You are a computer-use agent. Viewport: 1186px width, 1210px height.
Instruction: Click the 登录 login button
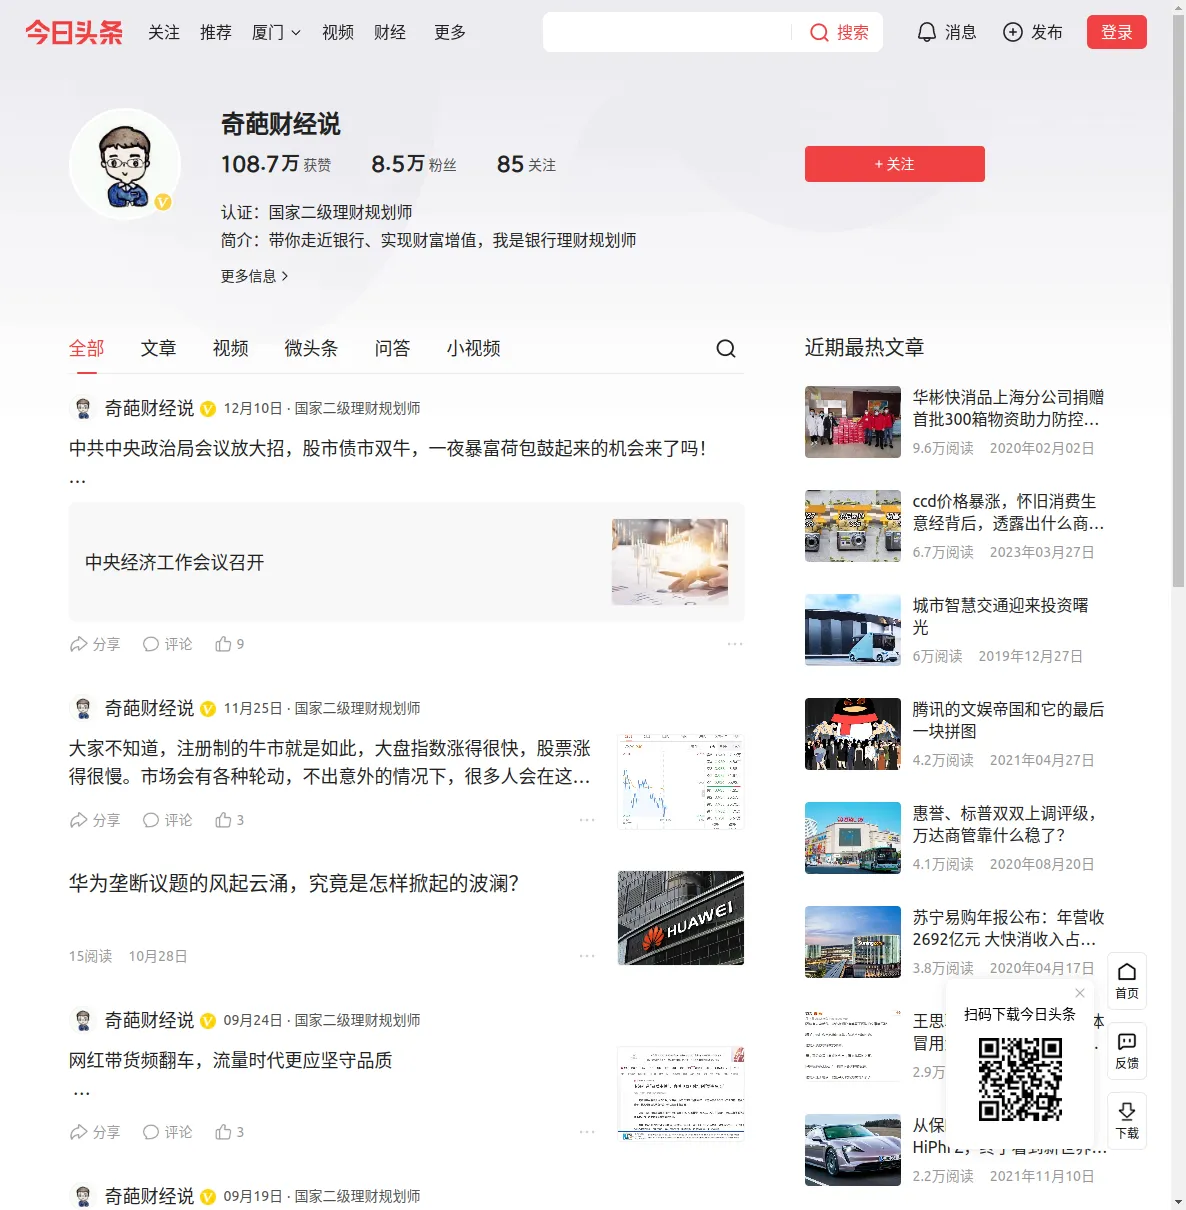tap(1117, 32)
